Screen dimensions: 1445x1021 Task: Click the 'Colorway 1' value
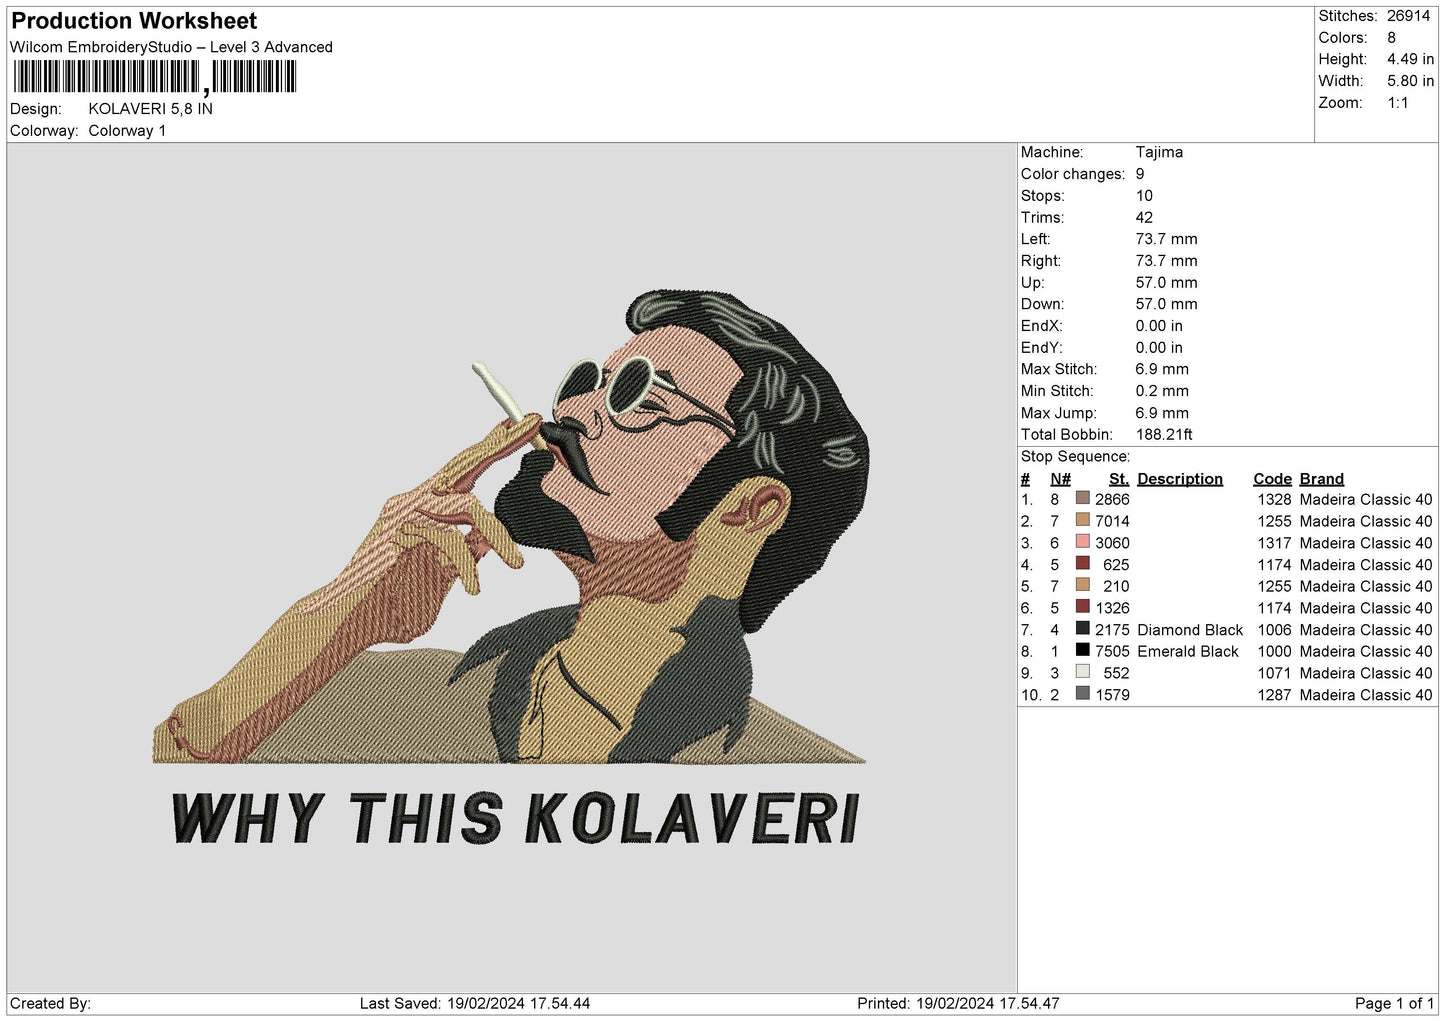coord(127,131)
